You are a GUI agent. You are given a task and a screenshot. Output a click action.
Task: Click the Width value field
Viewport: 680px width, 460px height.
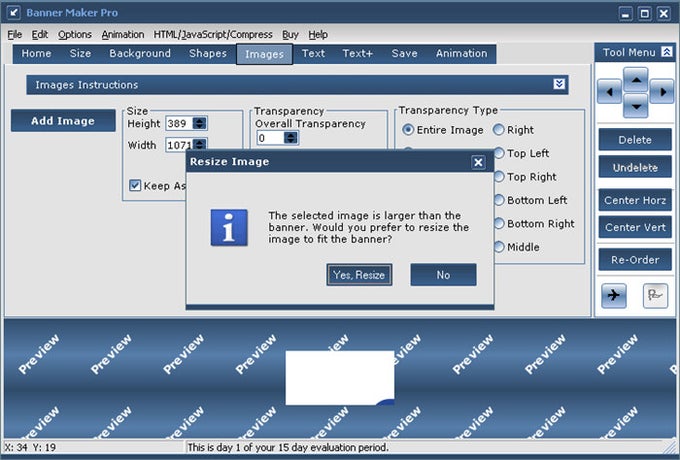tap(179, 145)
